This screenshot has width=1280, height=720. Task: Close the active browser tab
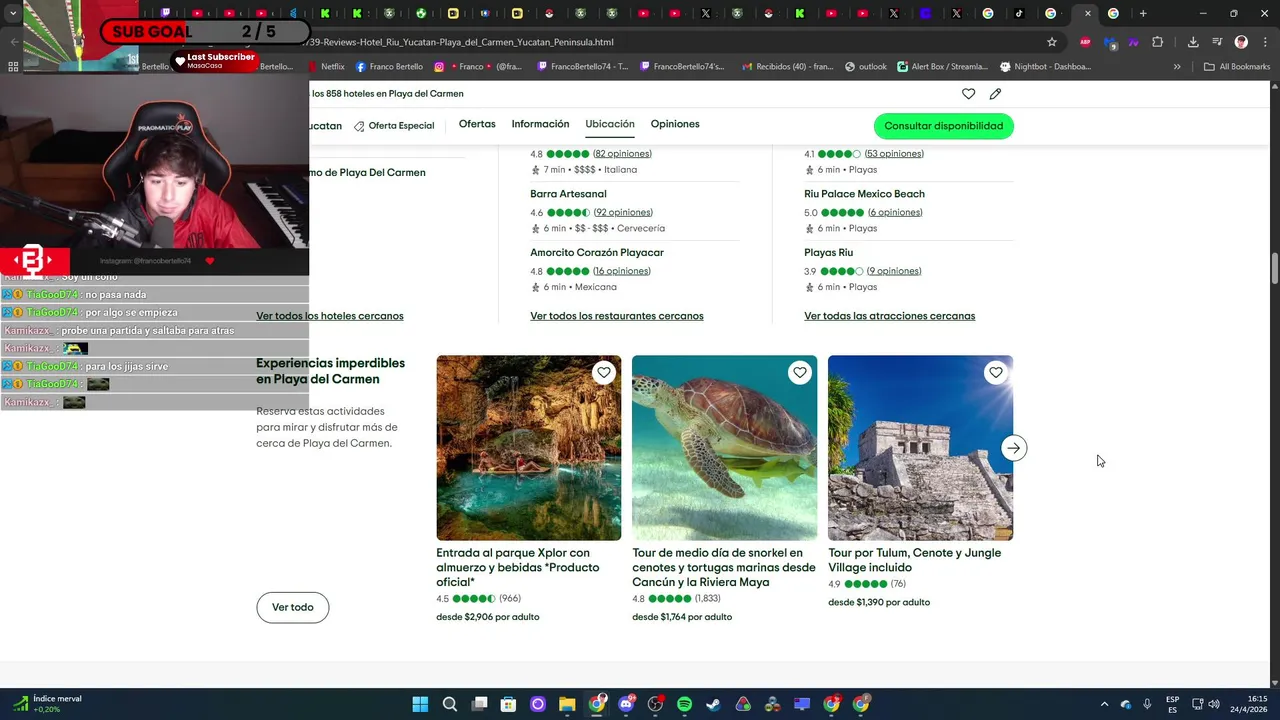pyautogui.click(x=1088, y=14)
